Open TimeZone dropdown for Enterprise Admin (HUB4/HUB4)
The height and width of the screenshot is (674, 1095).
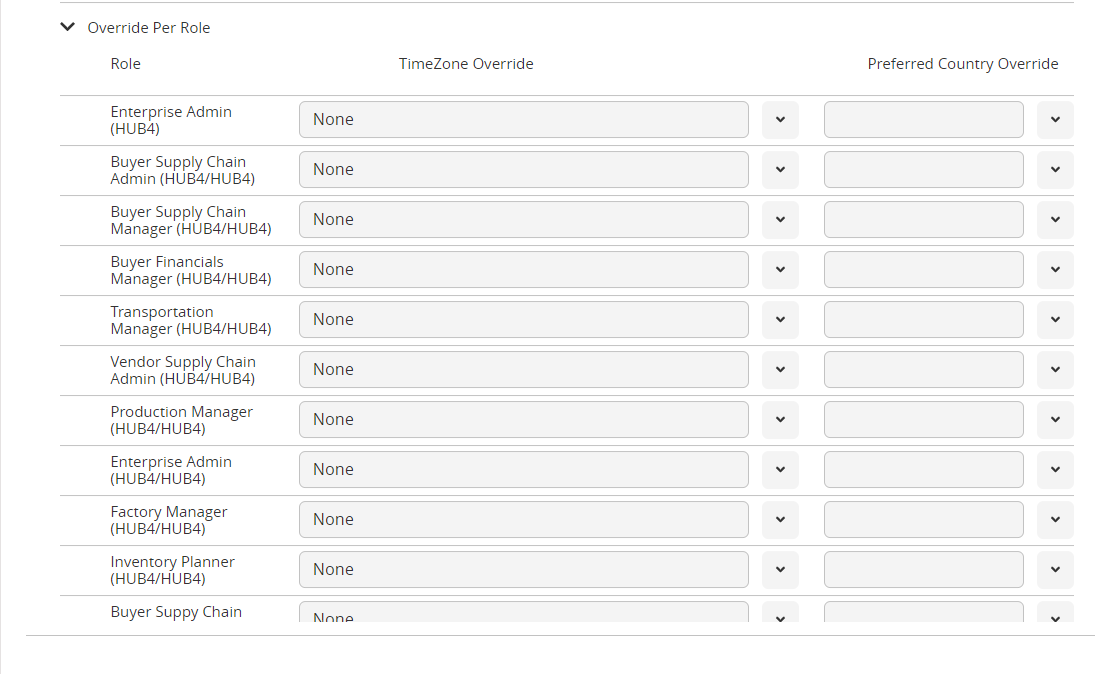780,470
